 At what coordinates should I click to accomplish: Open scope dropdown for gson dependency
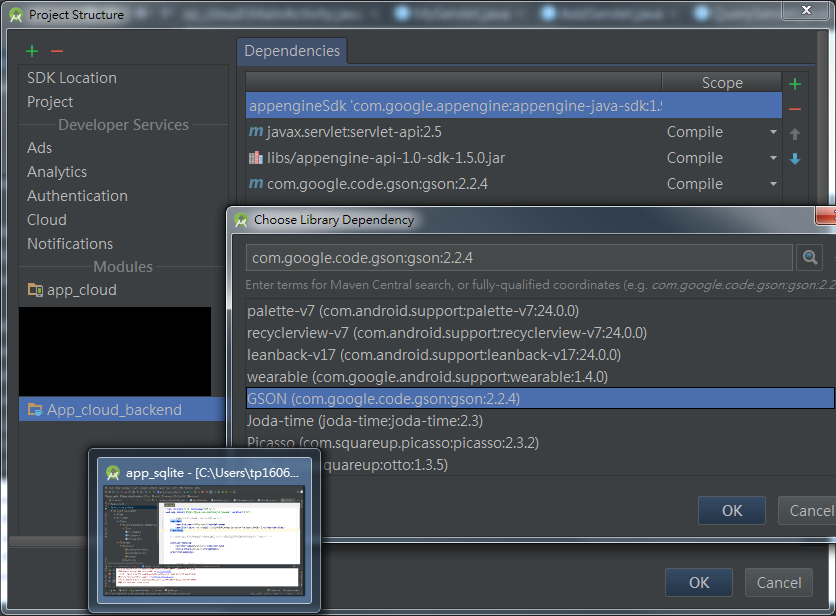pos(773,184)
